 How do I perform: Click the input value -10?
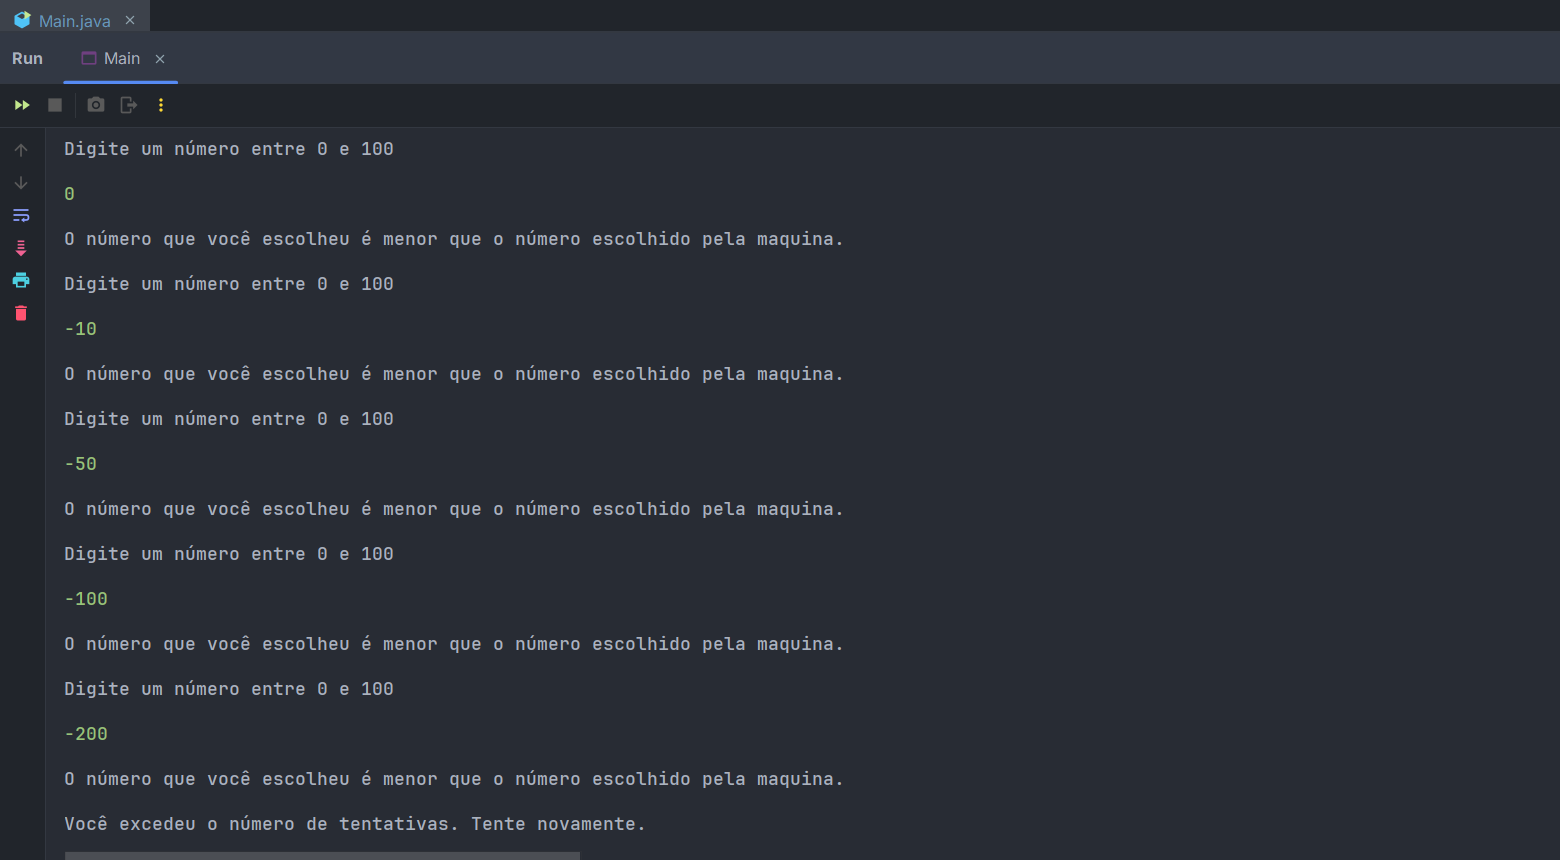[x=80, y=329]
